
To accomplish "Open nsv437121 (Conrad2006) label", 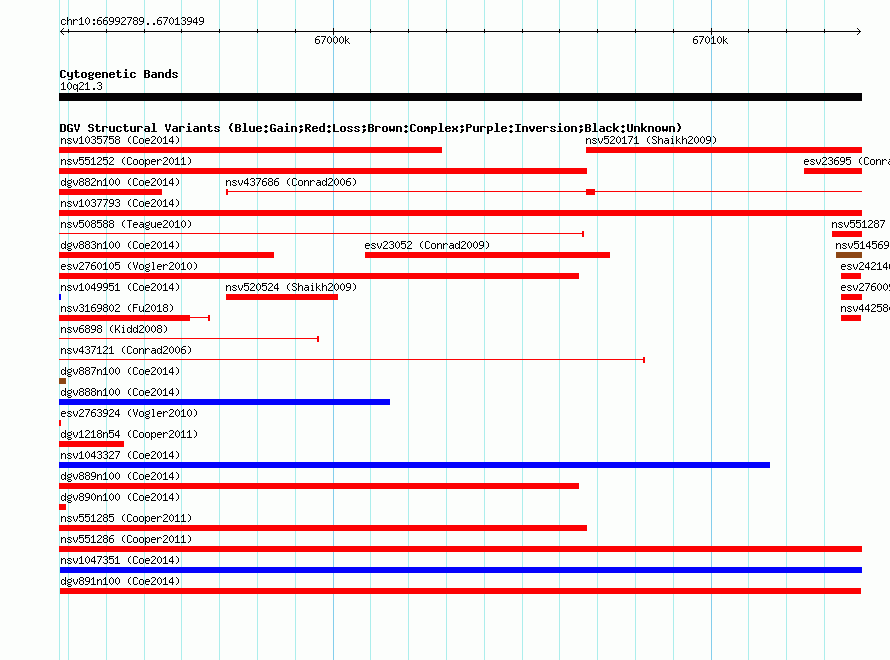I will tap(126, 350).
